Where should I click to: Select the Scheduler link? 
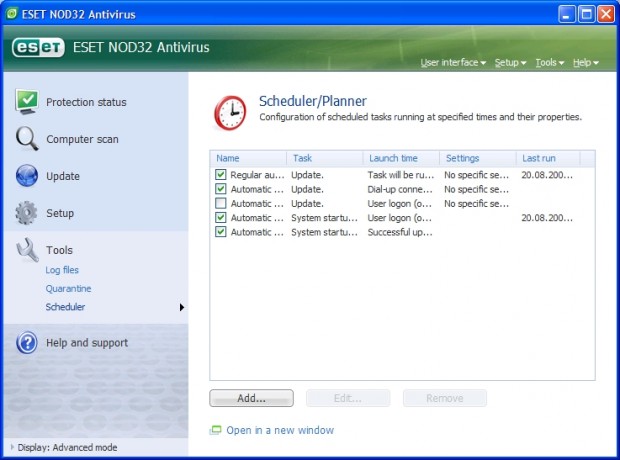point(65,307)
